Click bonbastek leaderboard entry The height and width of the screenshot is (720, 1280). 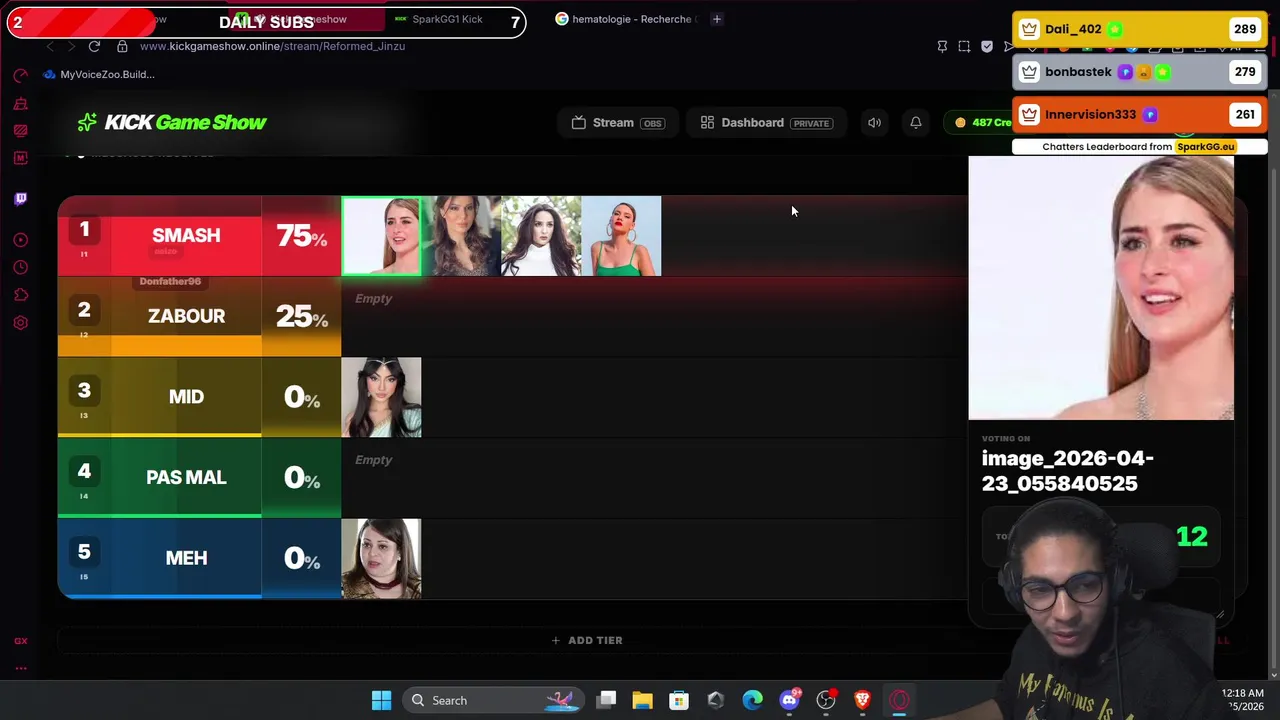tap(1140, 72)
